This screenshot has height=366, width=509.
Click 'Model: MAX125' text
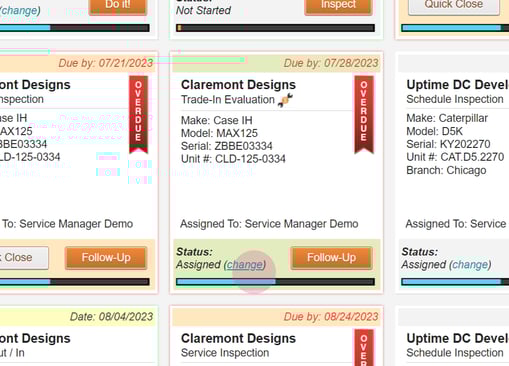pos(219,133)
